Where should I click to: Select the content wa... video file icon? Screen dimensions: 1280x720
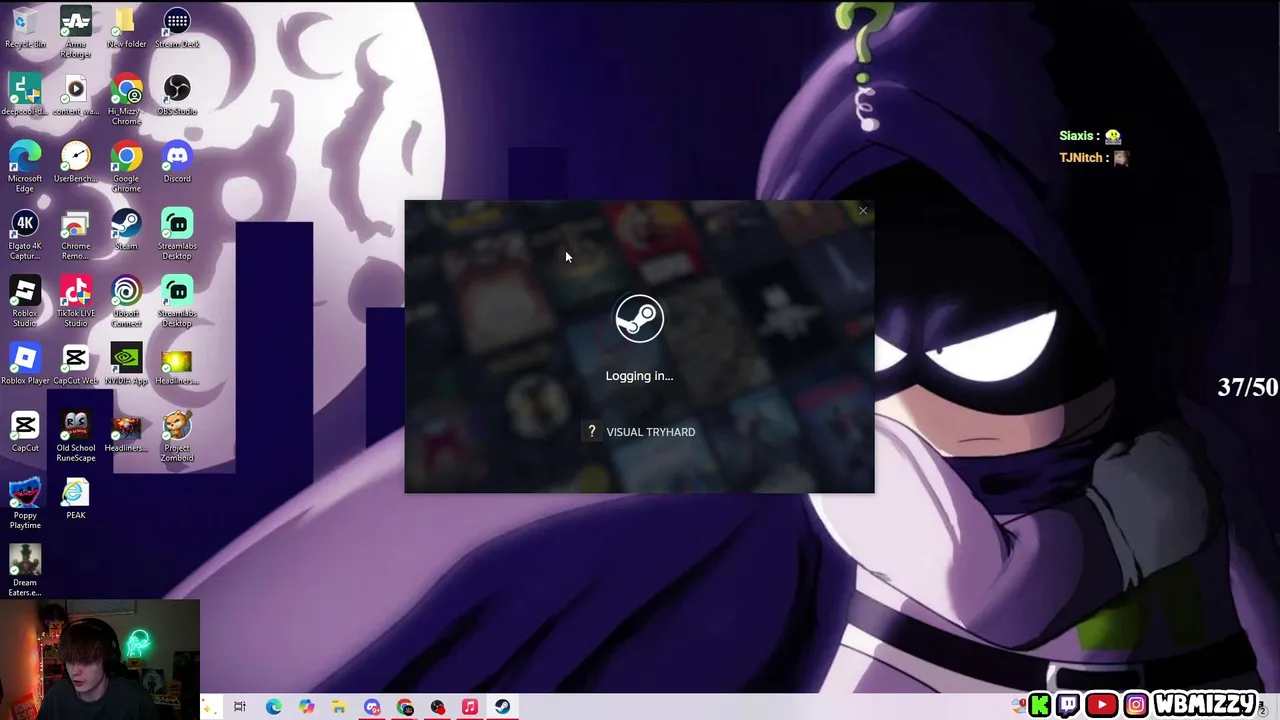(76, 95)
